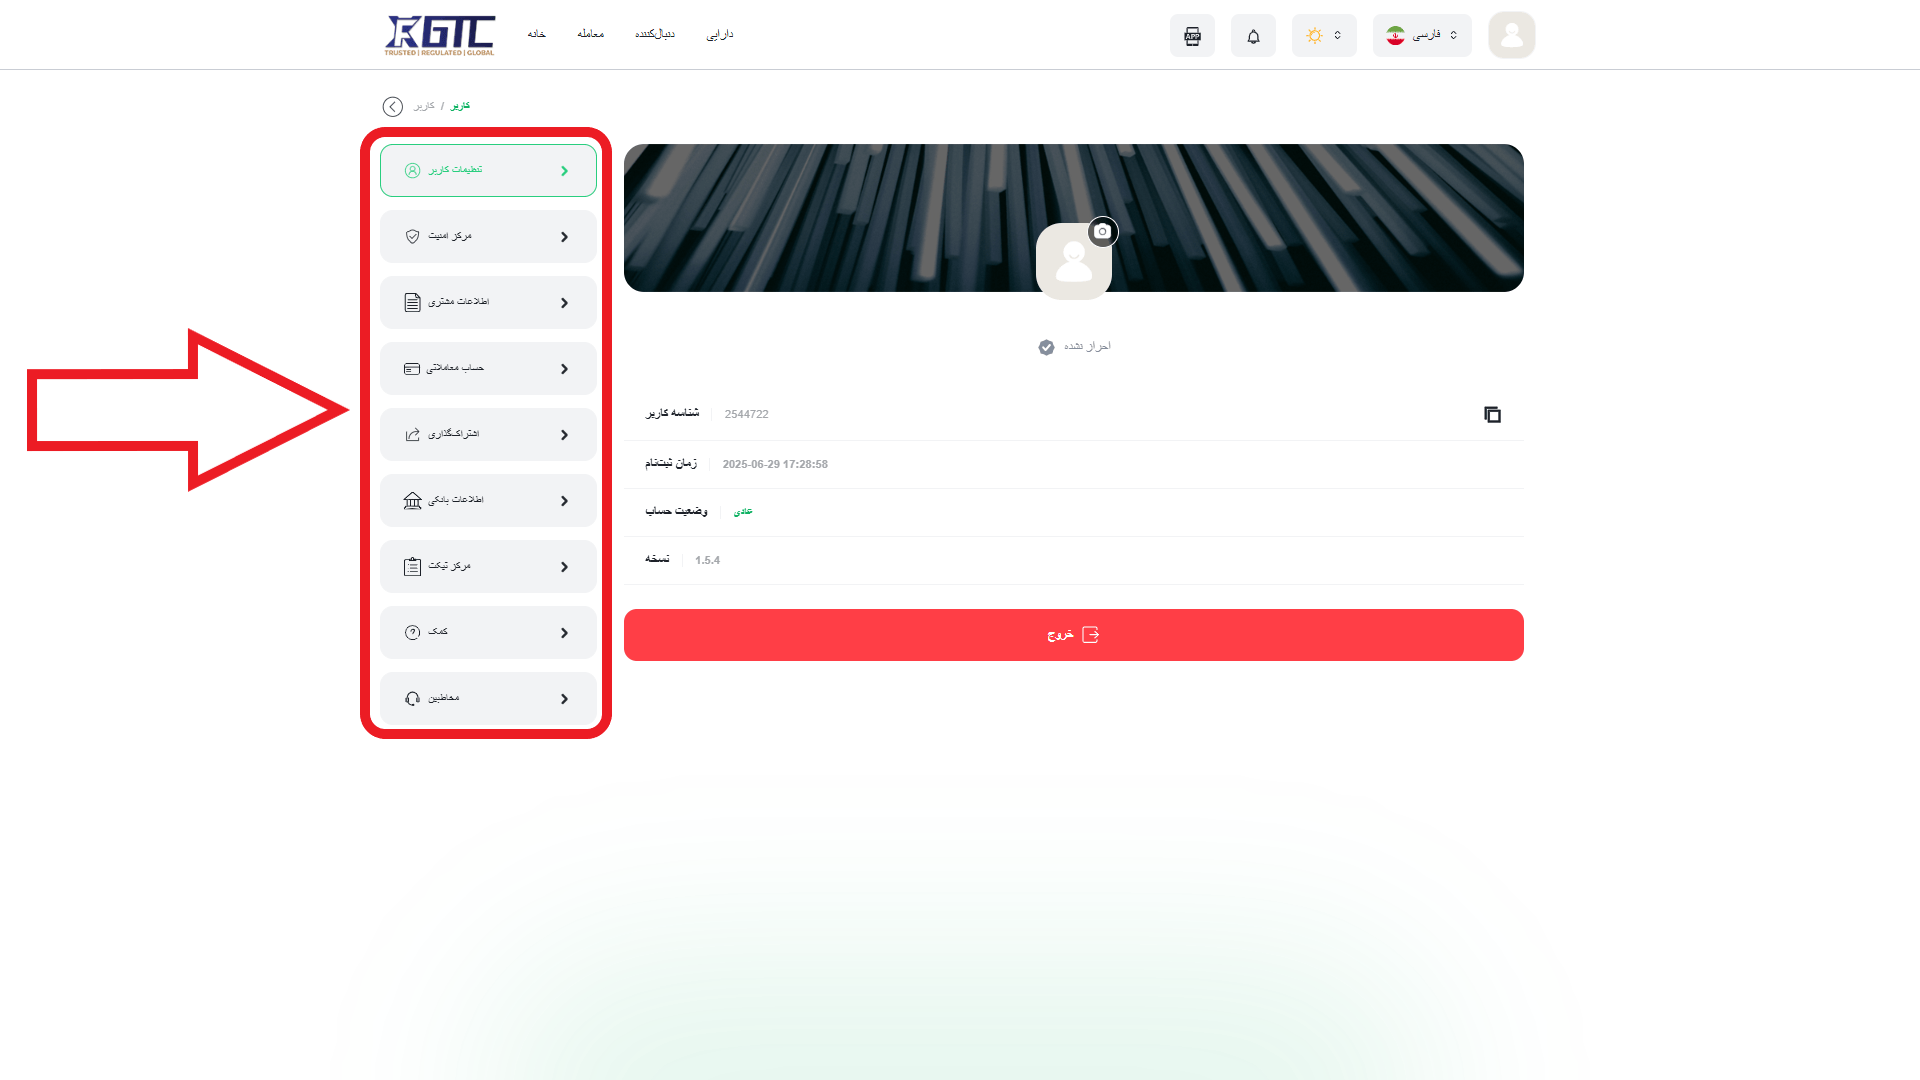This screenshot has width=1920, height=1080.
Task: Expand the مرکز امنیت chevron
Action: point(564,237)
